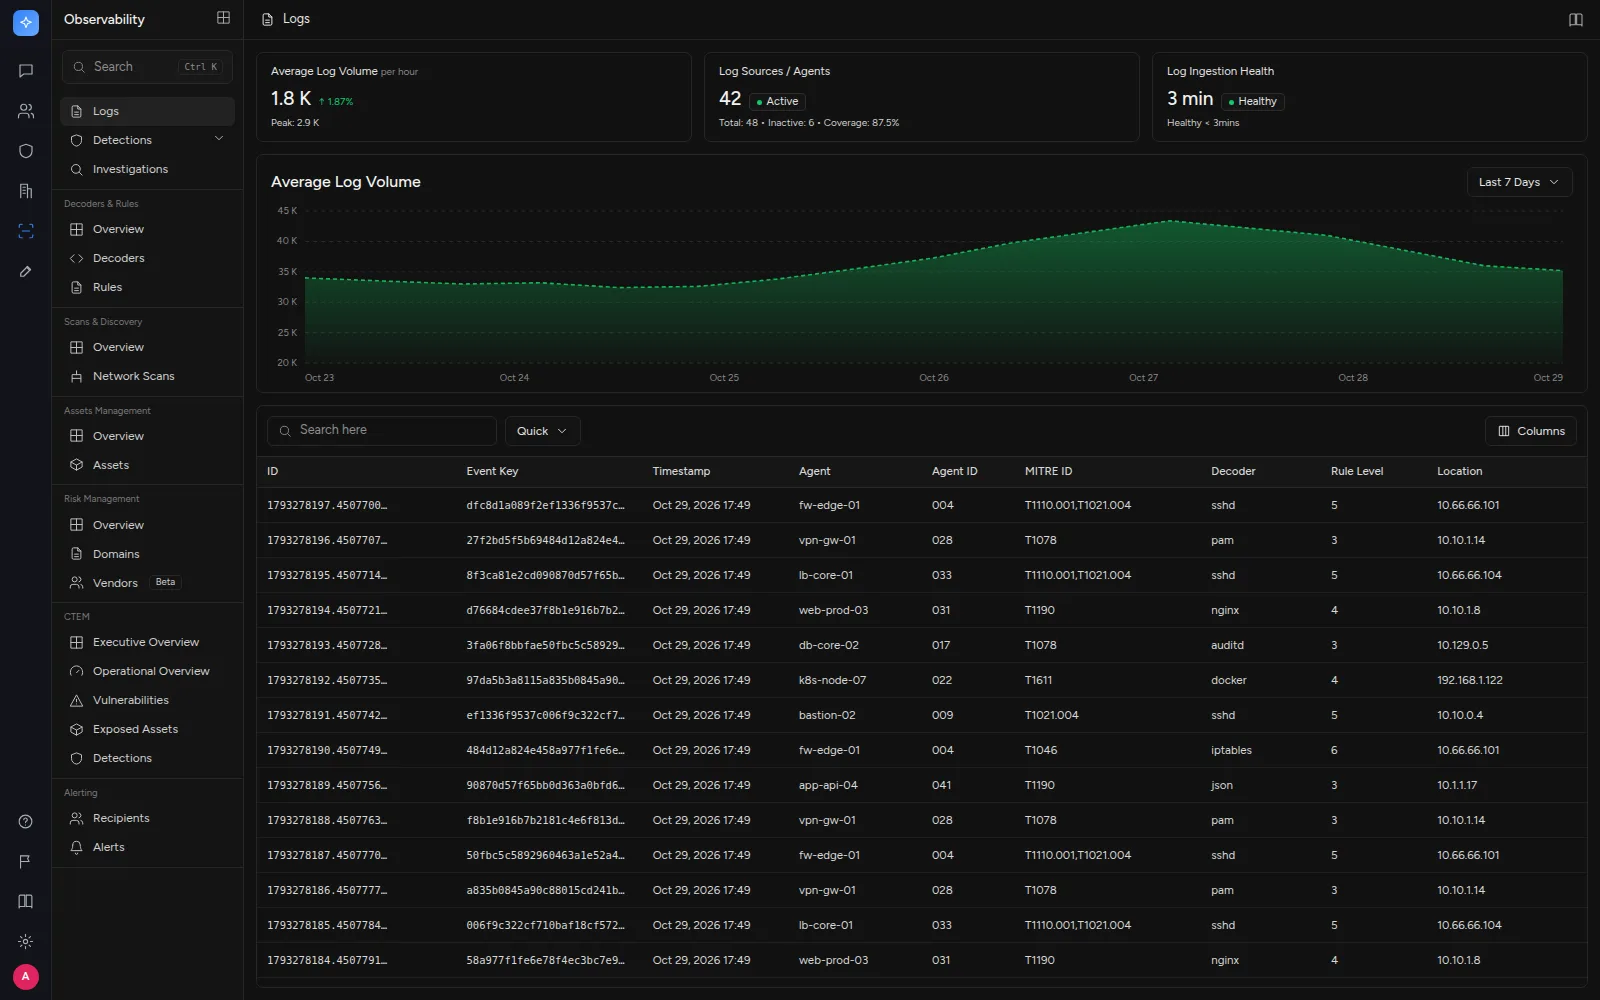Image resolution: width=1600 pixels, height=1000 pixels.
Task: Click the Oct 27 axis label on chart
Action: (x=1143, y=378)
